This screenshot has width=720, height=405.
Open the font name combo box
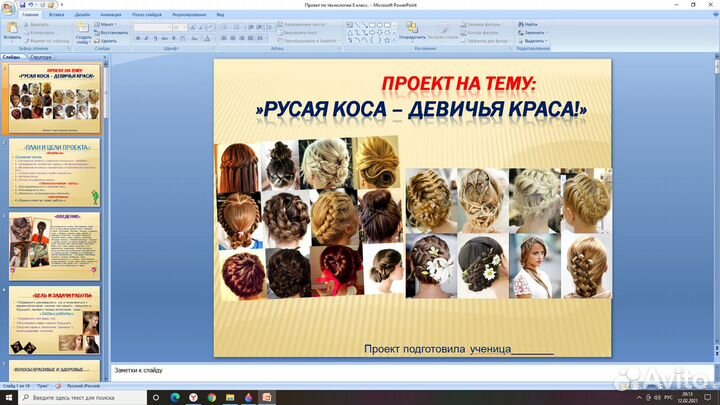click(152, 28)
